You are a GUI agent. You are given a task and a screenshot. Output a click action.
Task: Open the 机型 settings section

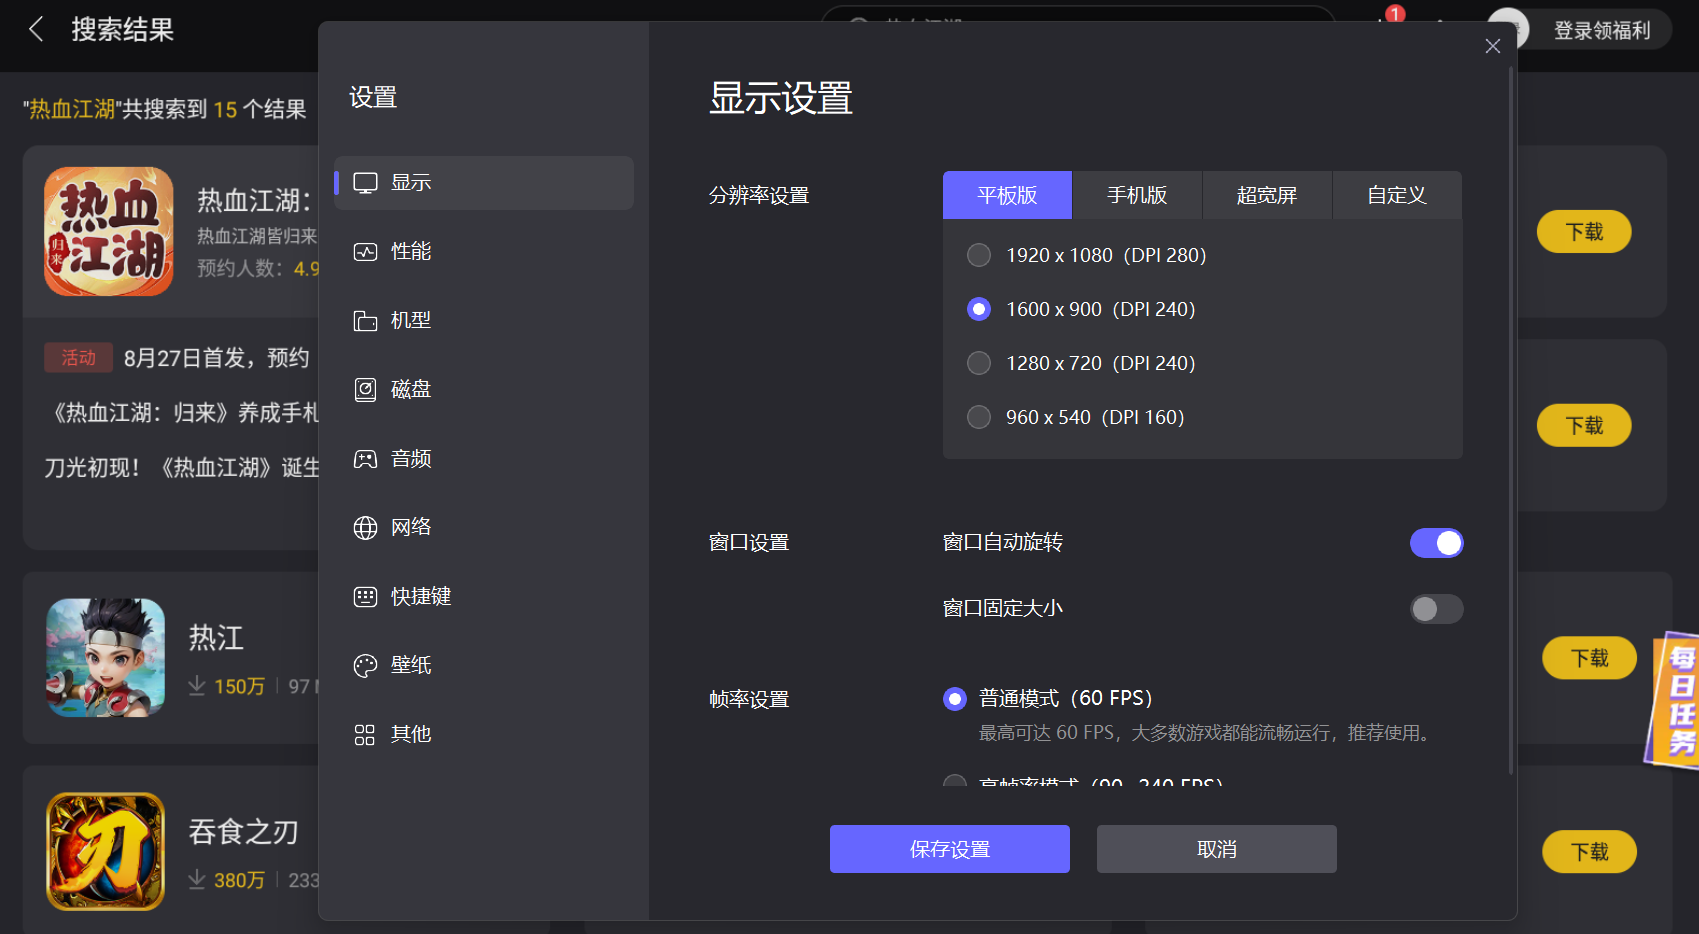tap(484, 321)
